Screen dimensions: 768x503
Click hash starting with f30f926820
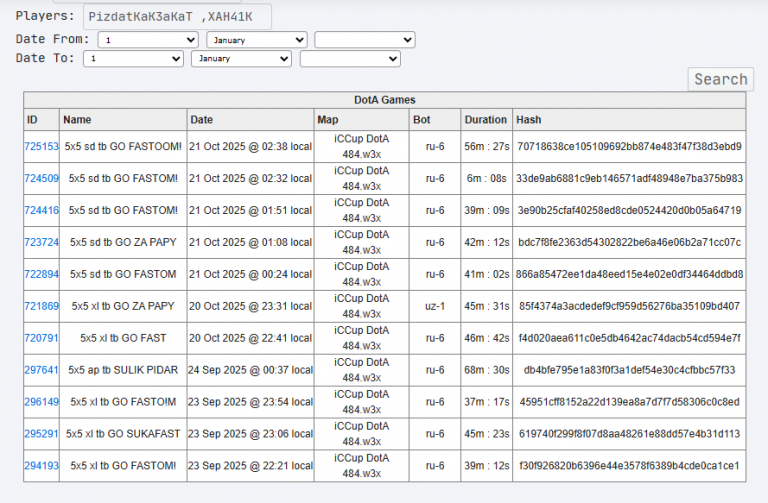(629, 465)
